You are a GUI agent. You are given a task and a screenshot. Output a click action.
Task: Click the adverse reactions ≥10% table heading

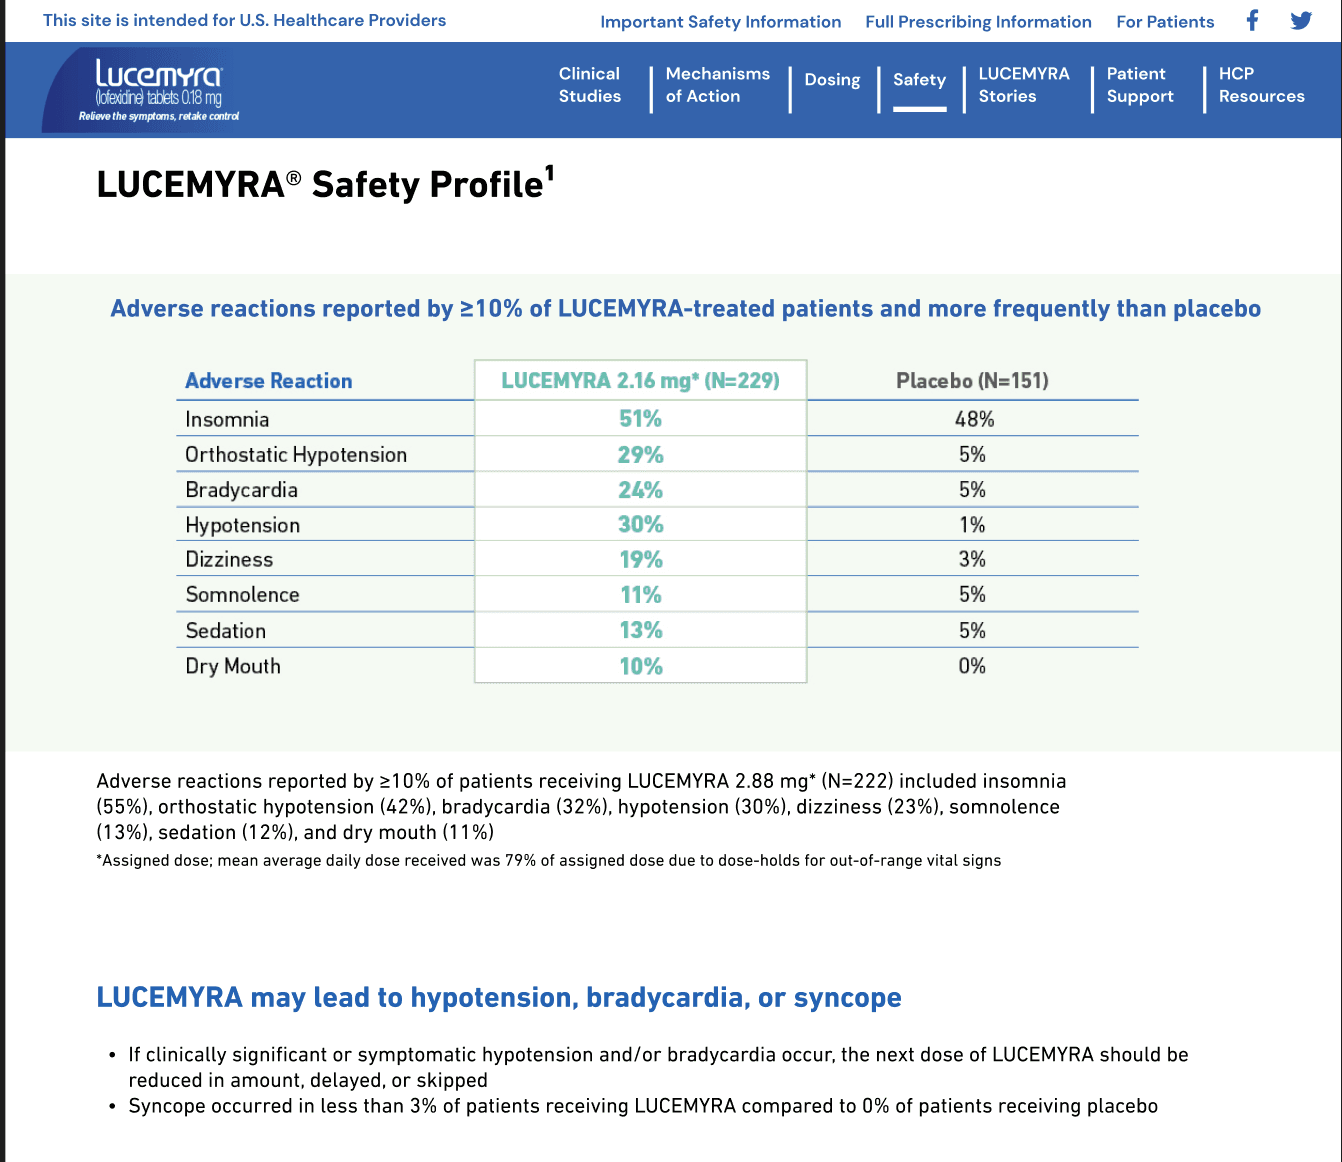click(685, 309)
